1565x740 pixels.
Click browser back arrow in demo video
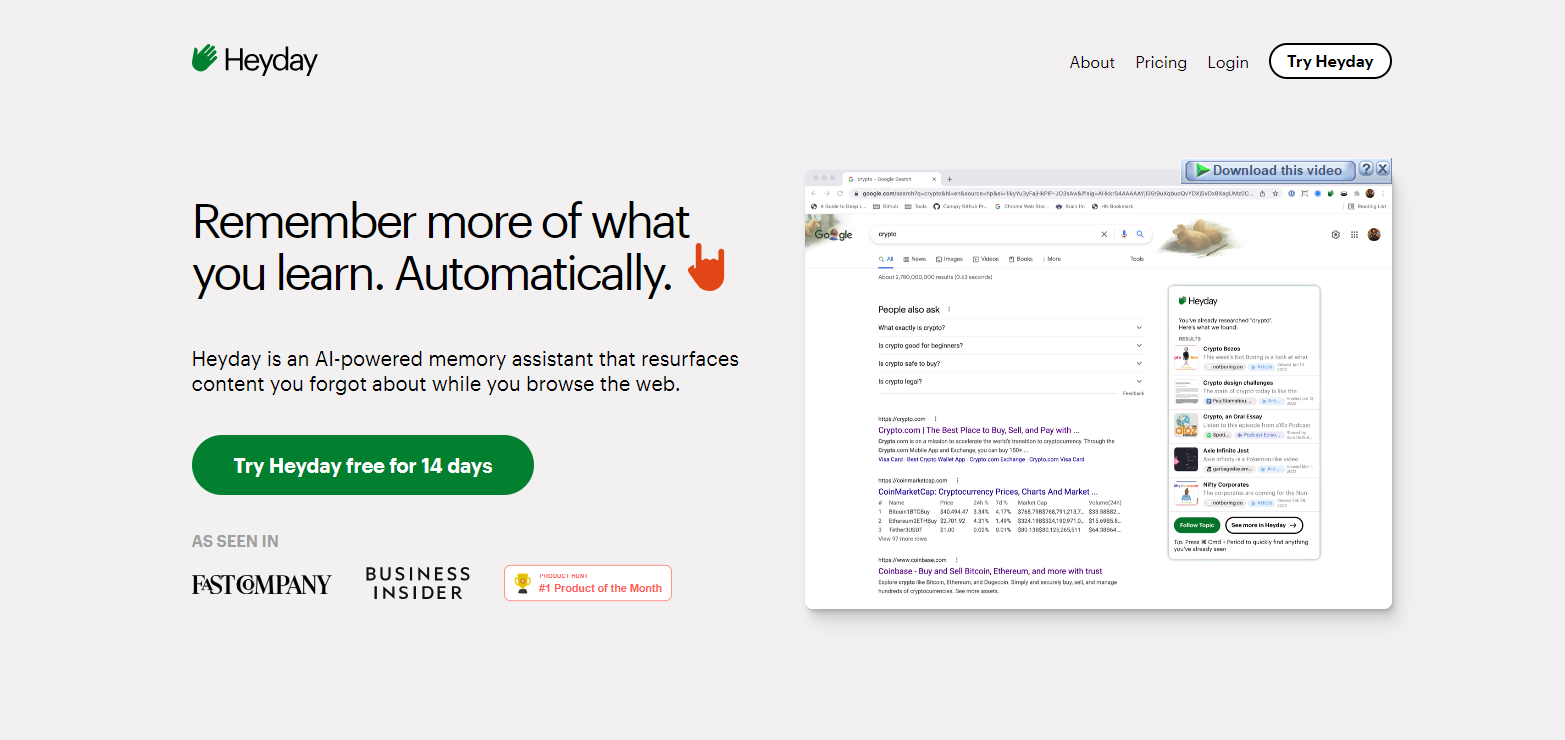pyautogui.click(x=814, y=193)
